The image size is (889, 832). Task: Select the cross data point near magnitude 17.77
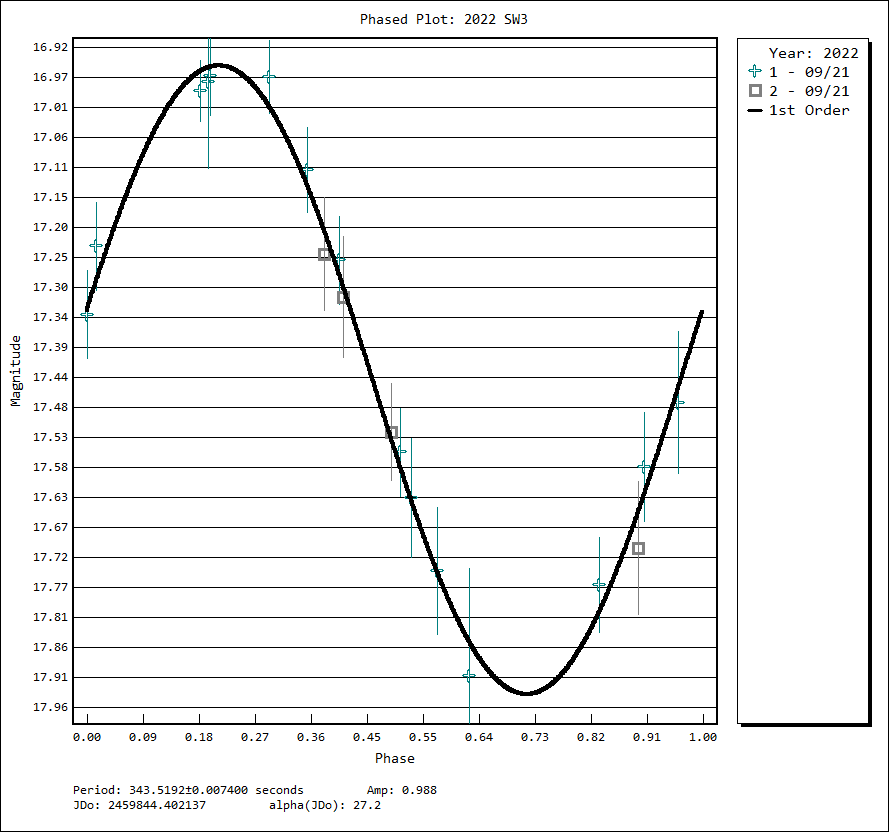click(x=599, y=584)
